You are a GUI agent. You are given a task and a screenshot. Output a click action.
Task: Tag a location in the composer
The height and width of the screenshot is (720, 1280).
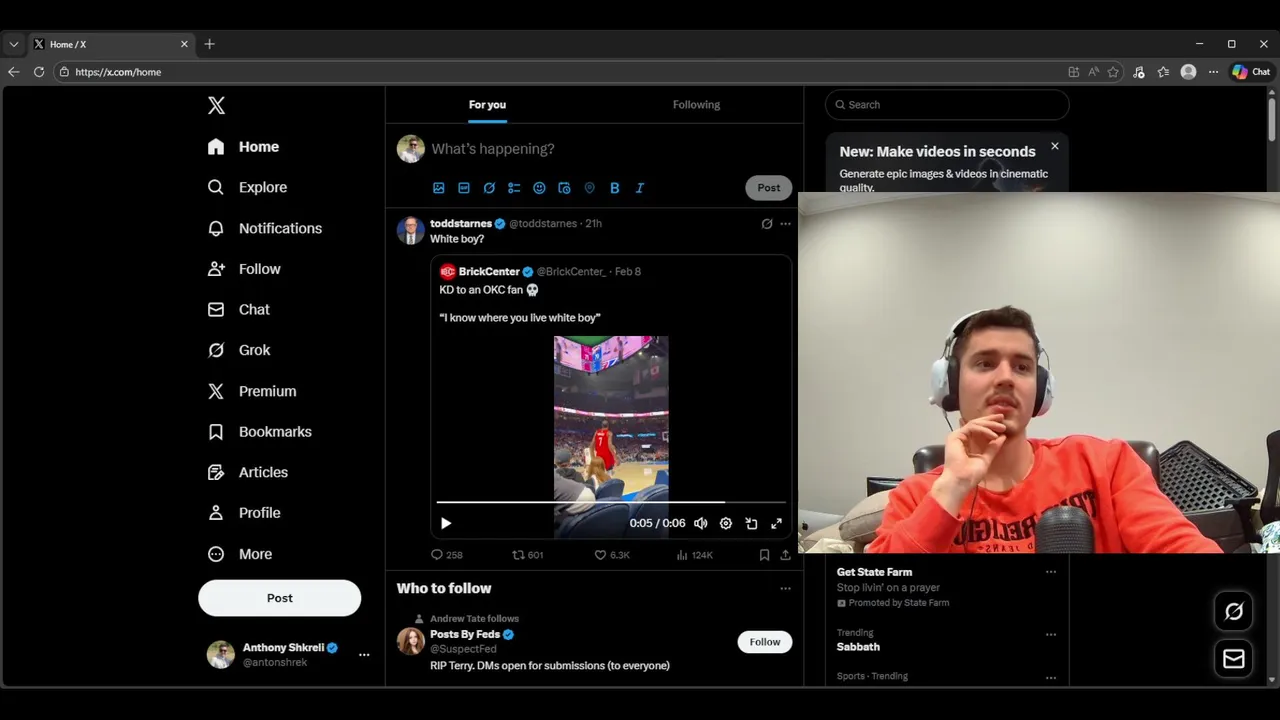[589, 188]
